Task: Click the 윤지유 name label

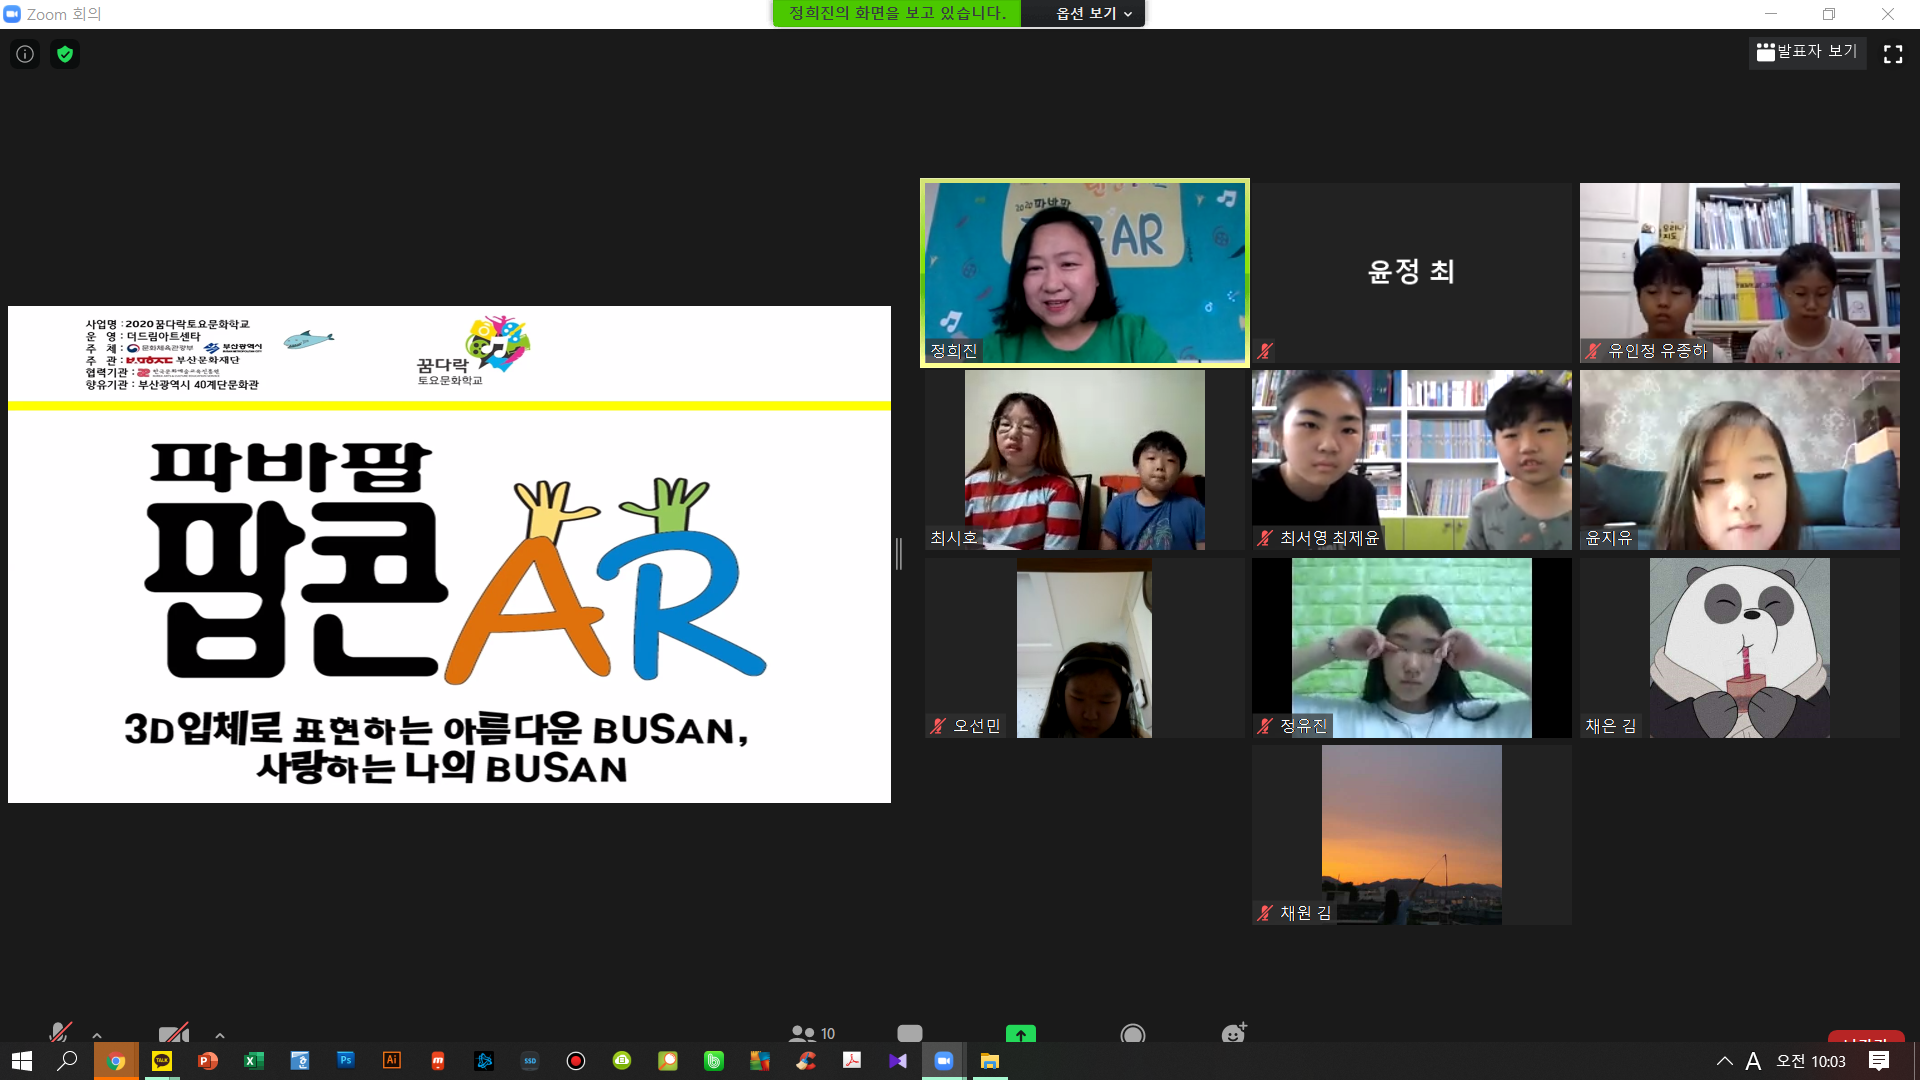Action: (x=1608, y=538)
